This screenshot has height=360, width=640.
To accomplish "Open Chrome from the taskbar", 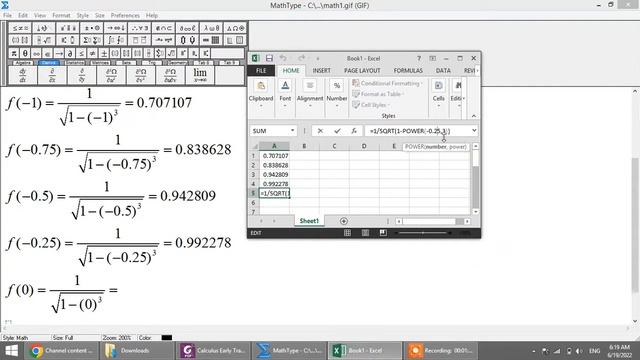I will click(x=62, y=351).
